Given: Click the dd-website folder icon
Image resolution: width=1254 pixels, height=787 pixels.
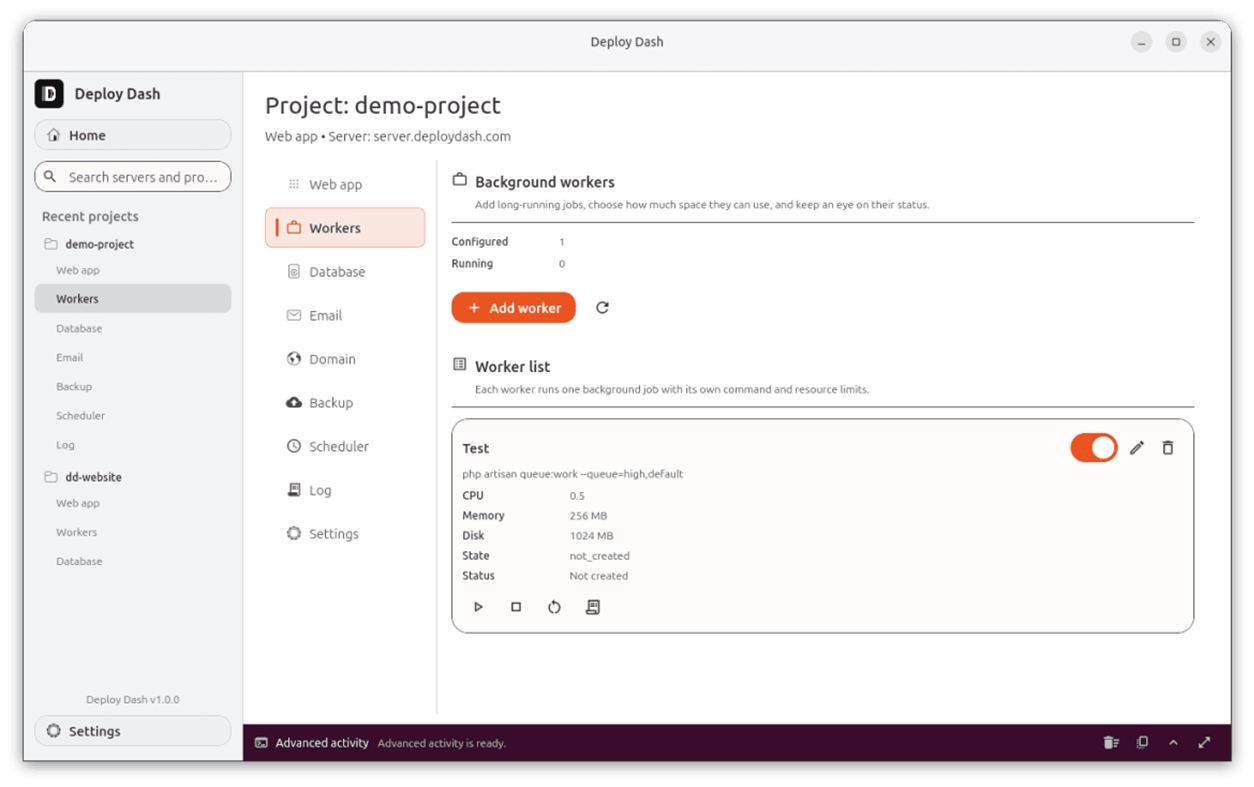Looking at the screenshot, I should click(50, 477).
